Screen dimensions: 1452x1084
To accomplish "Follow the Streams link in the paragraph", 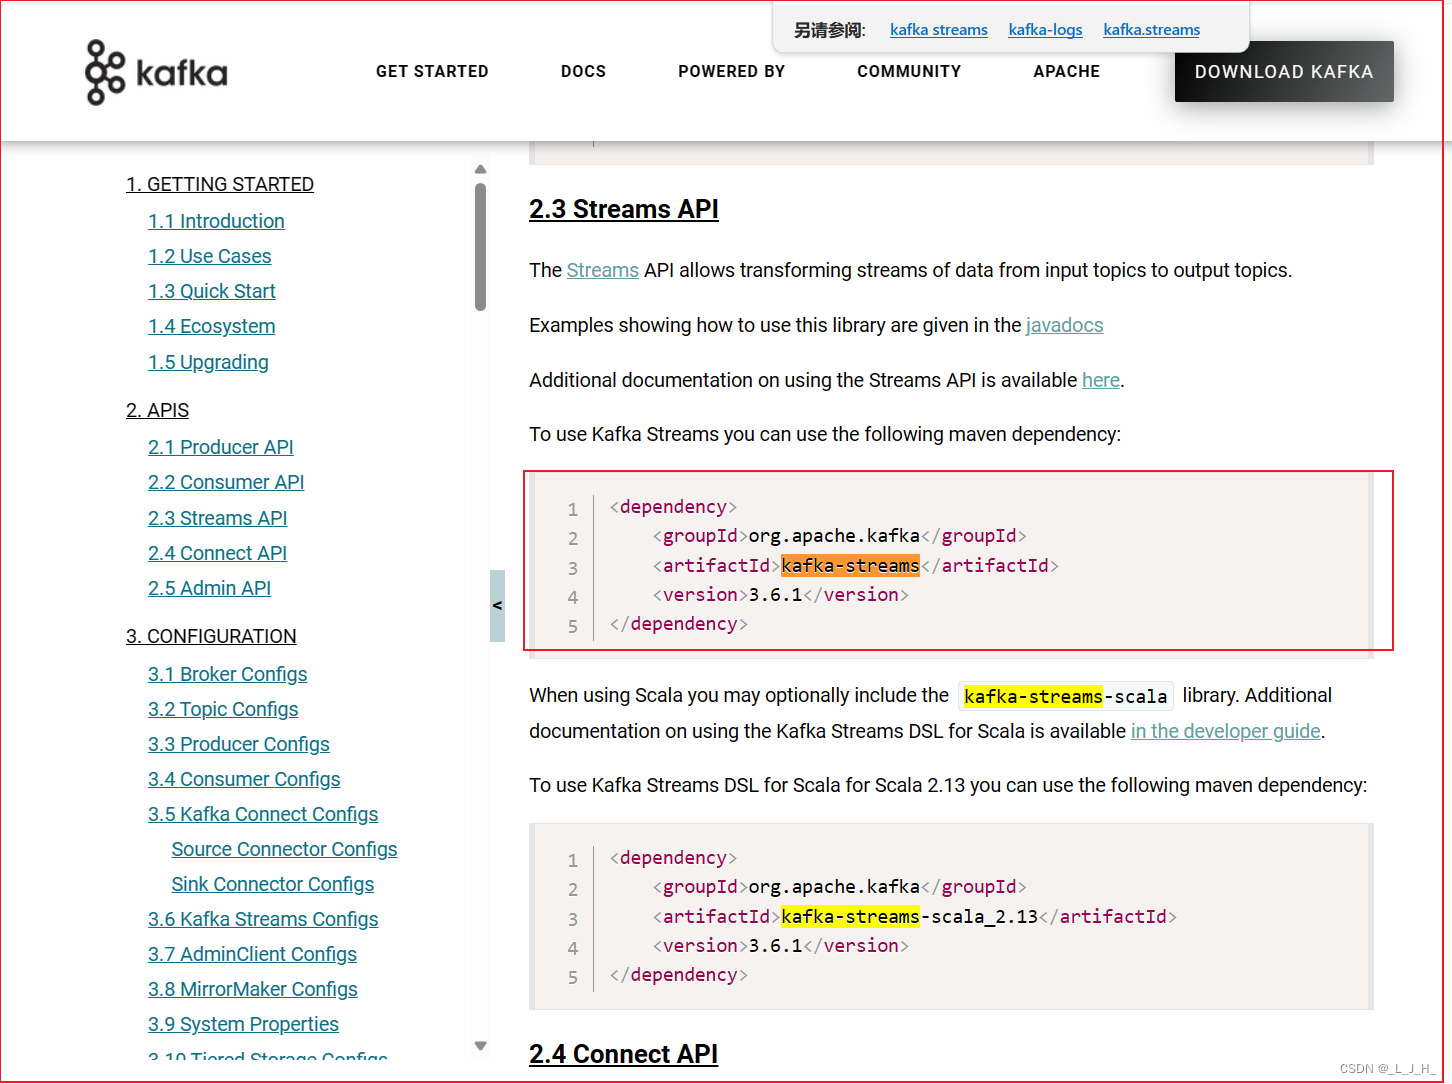I will [602, 270].
